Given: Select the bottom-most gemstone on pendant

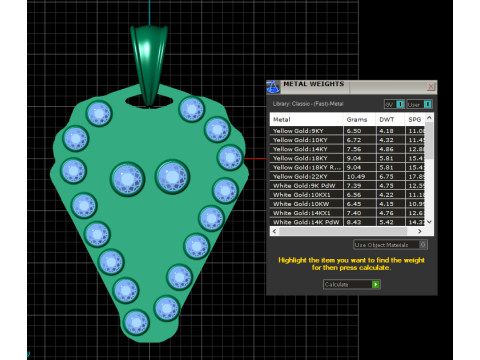Looking at the screenshot, I should click(136, 322).
